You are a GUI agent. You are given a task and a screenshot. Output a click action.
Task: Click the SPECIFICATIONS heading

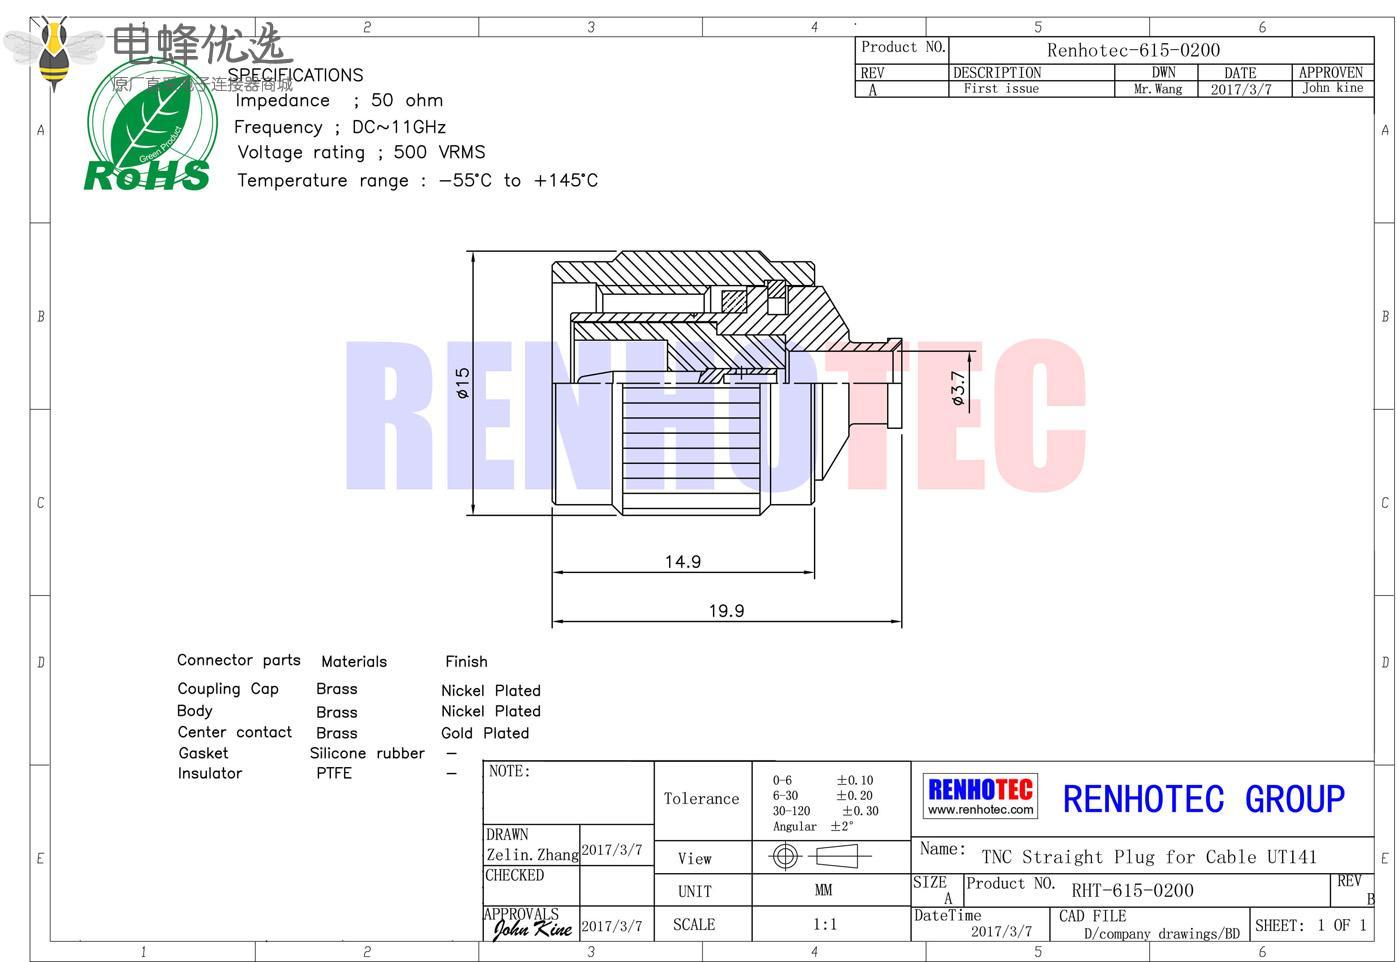295,75
